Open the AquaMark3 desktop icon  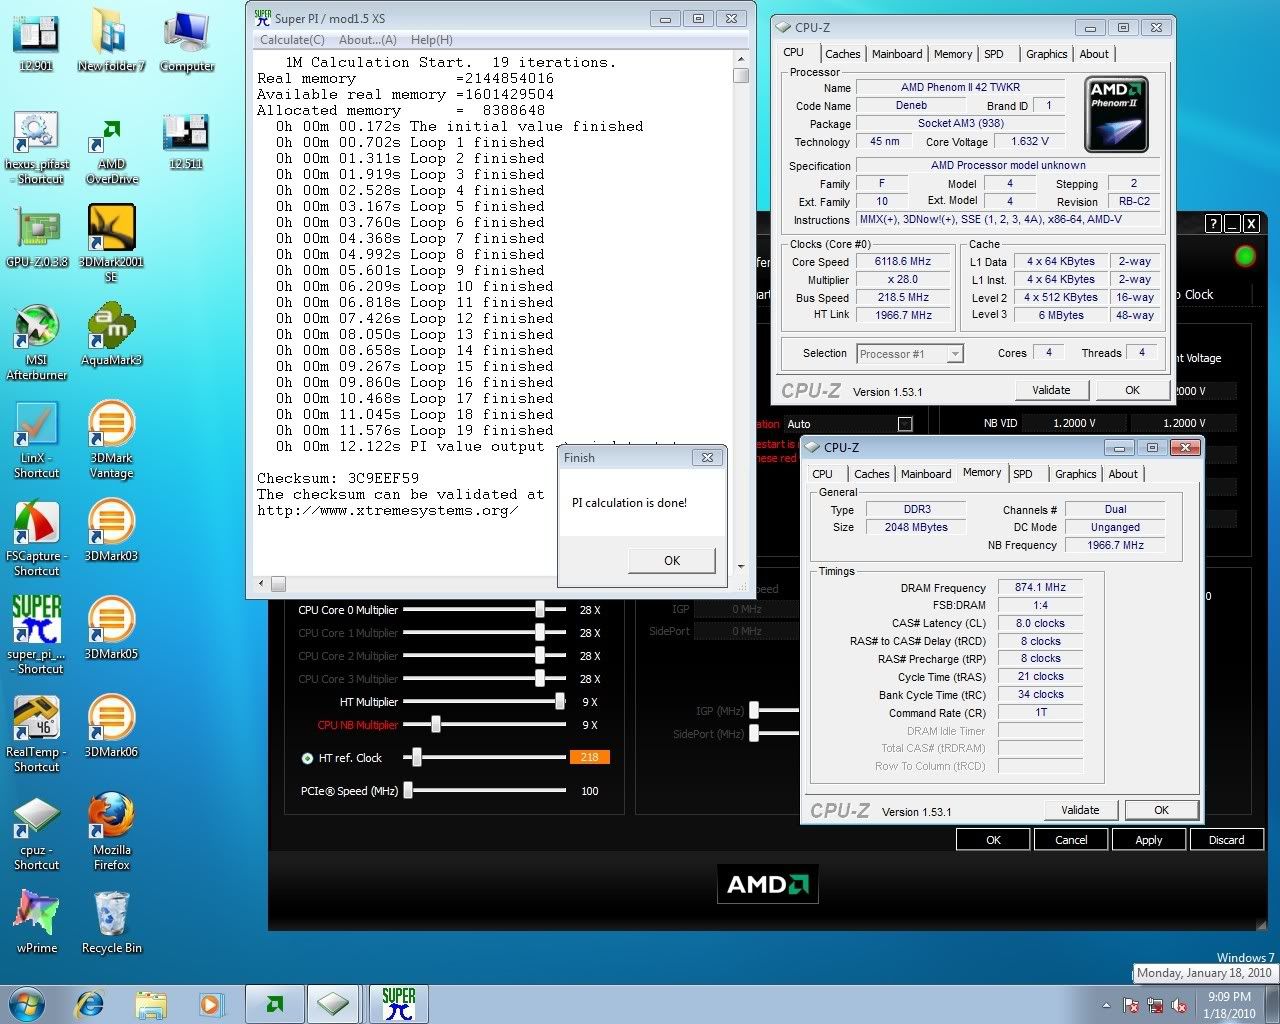(111, 336)
